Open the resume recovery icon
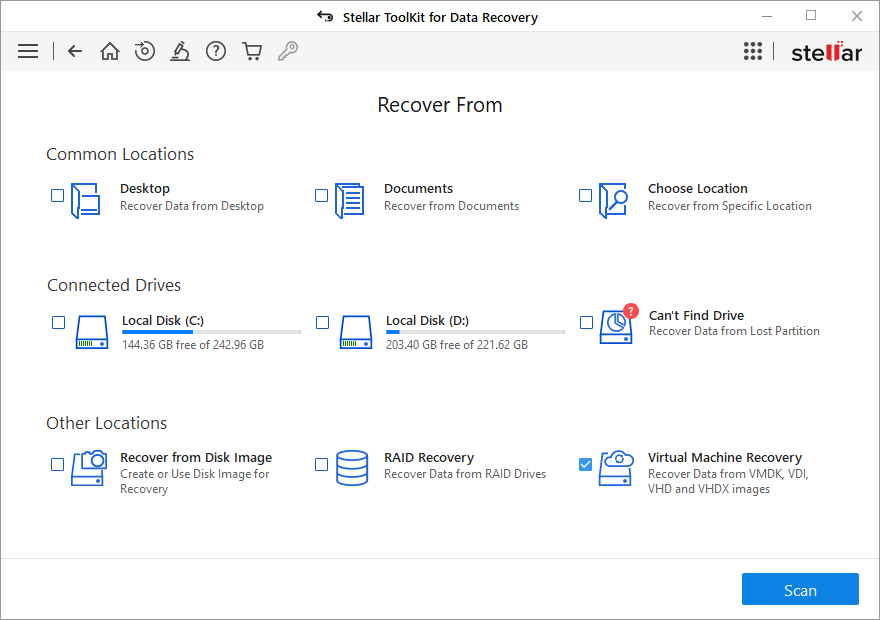The height and width of the screenshot is (620, 880). (x=144, y=50)
